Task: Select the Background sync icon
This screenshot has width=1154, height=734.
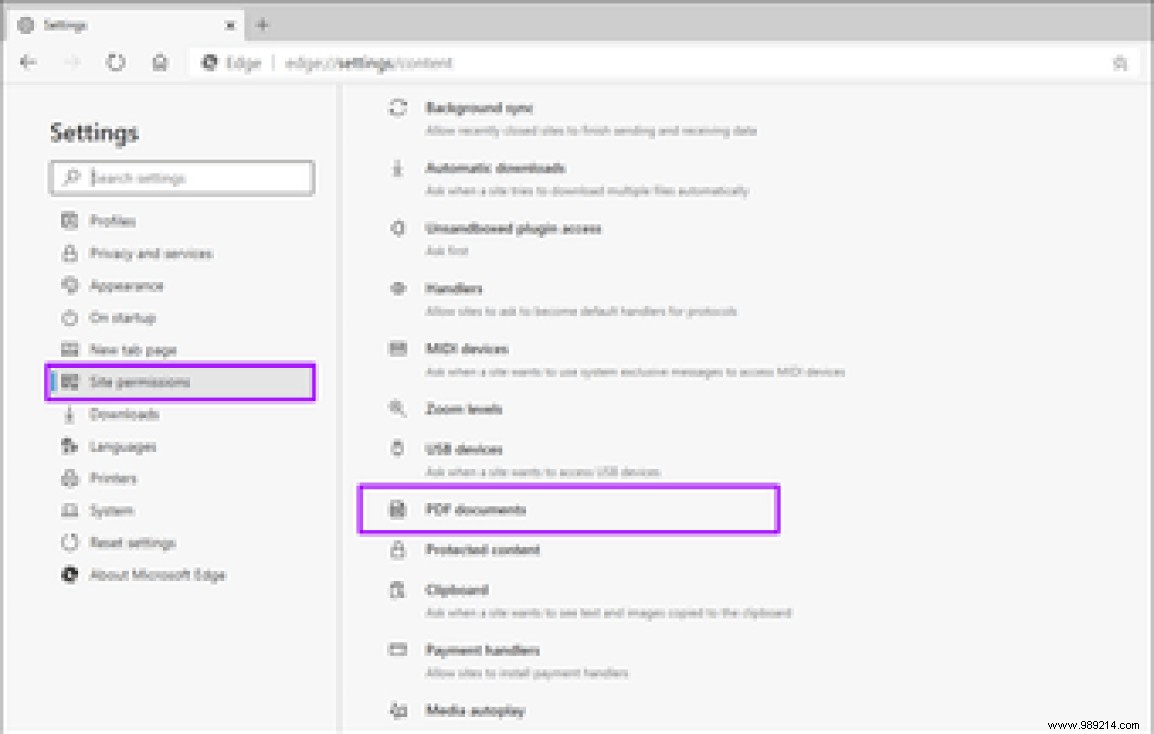Action: pos(396,107)
